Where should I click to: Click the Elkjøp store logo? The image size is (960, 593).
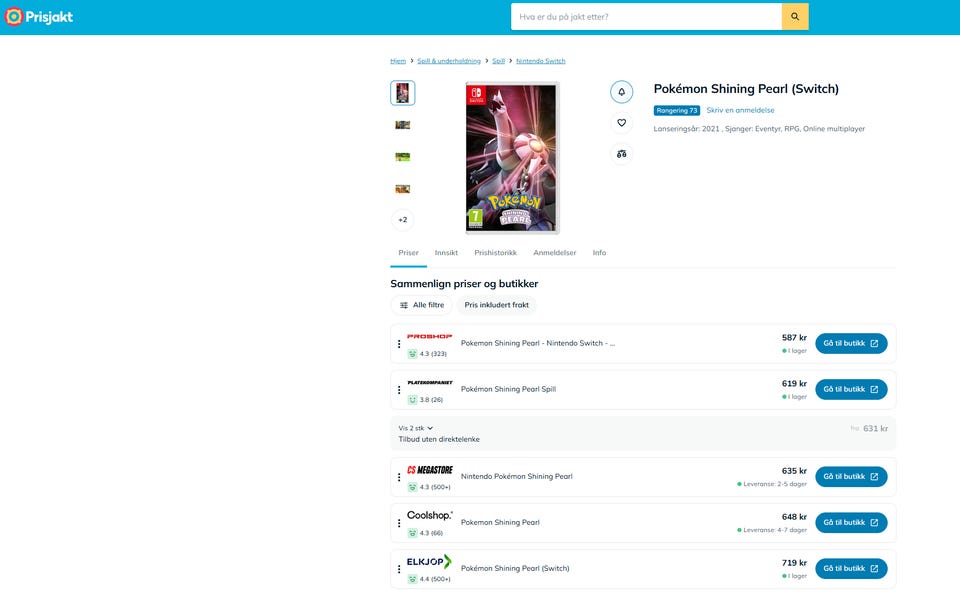tap(429, 561)
